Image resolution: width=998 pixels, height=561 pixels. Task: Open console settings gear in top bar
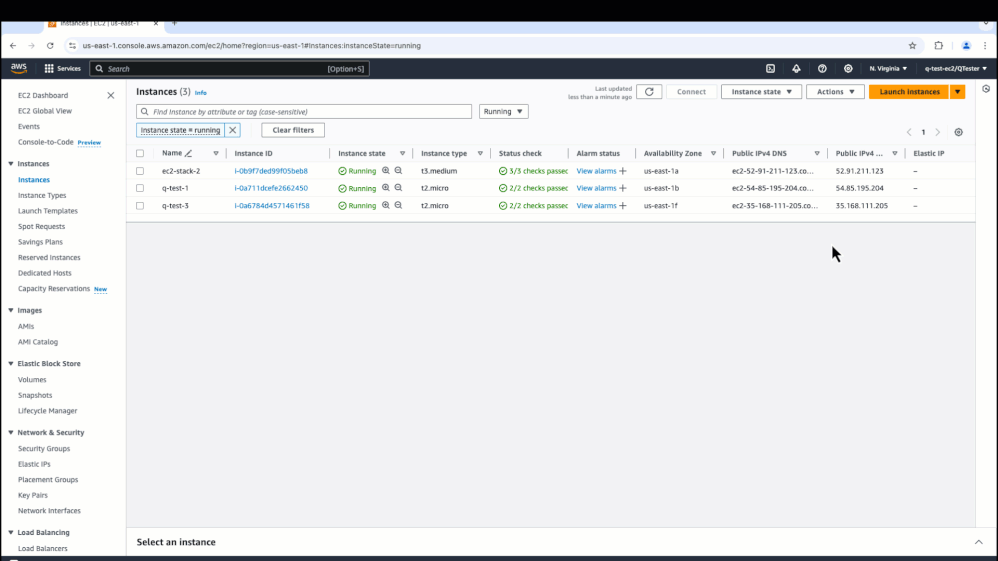(x=848, y=68)
